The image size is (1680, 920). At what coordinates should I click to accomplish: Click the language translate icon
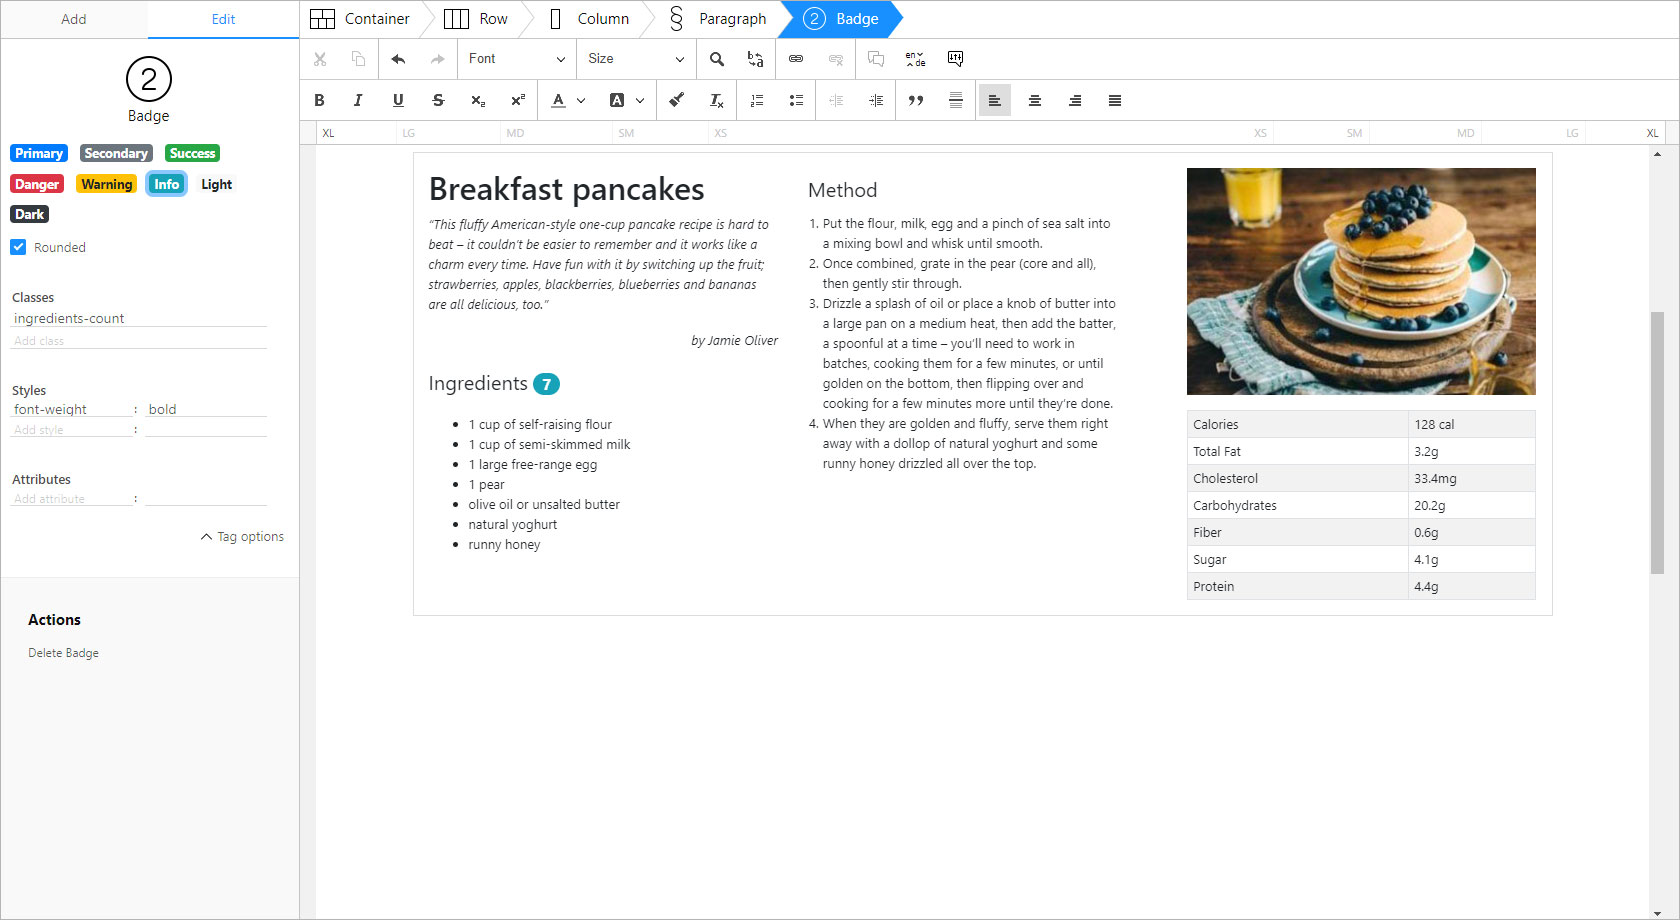tap(915, 59)
